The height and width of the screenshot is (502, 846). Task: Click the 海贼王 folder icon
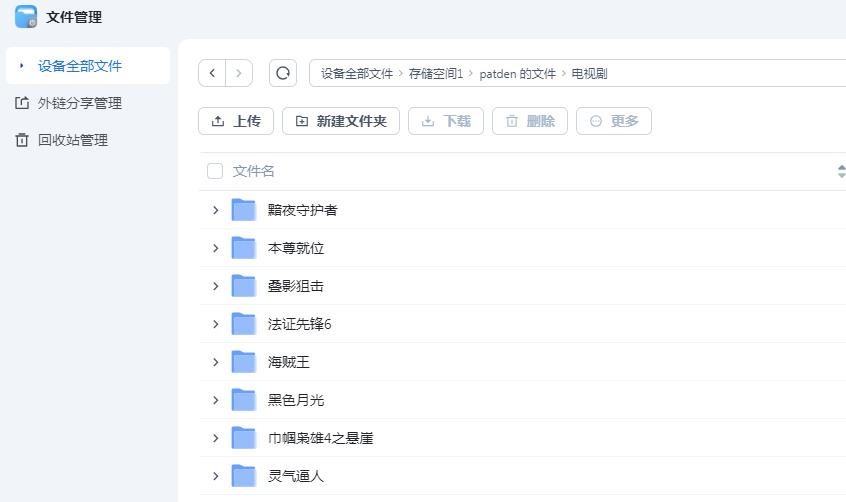[x=243, y=362]
